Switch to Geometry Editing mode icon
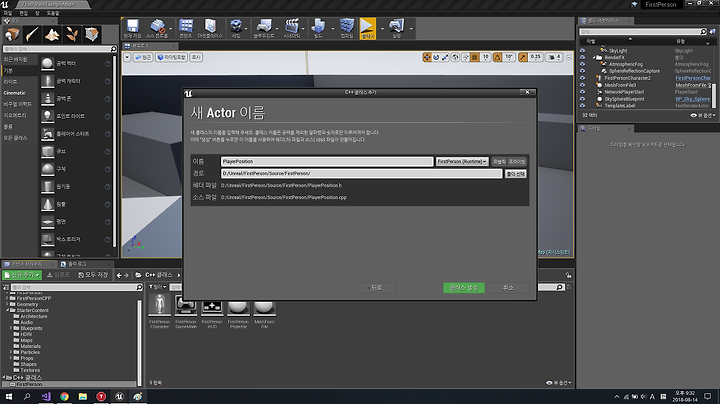The width and height of the screenshot is (720, 404). coord(91,34)
